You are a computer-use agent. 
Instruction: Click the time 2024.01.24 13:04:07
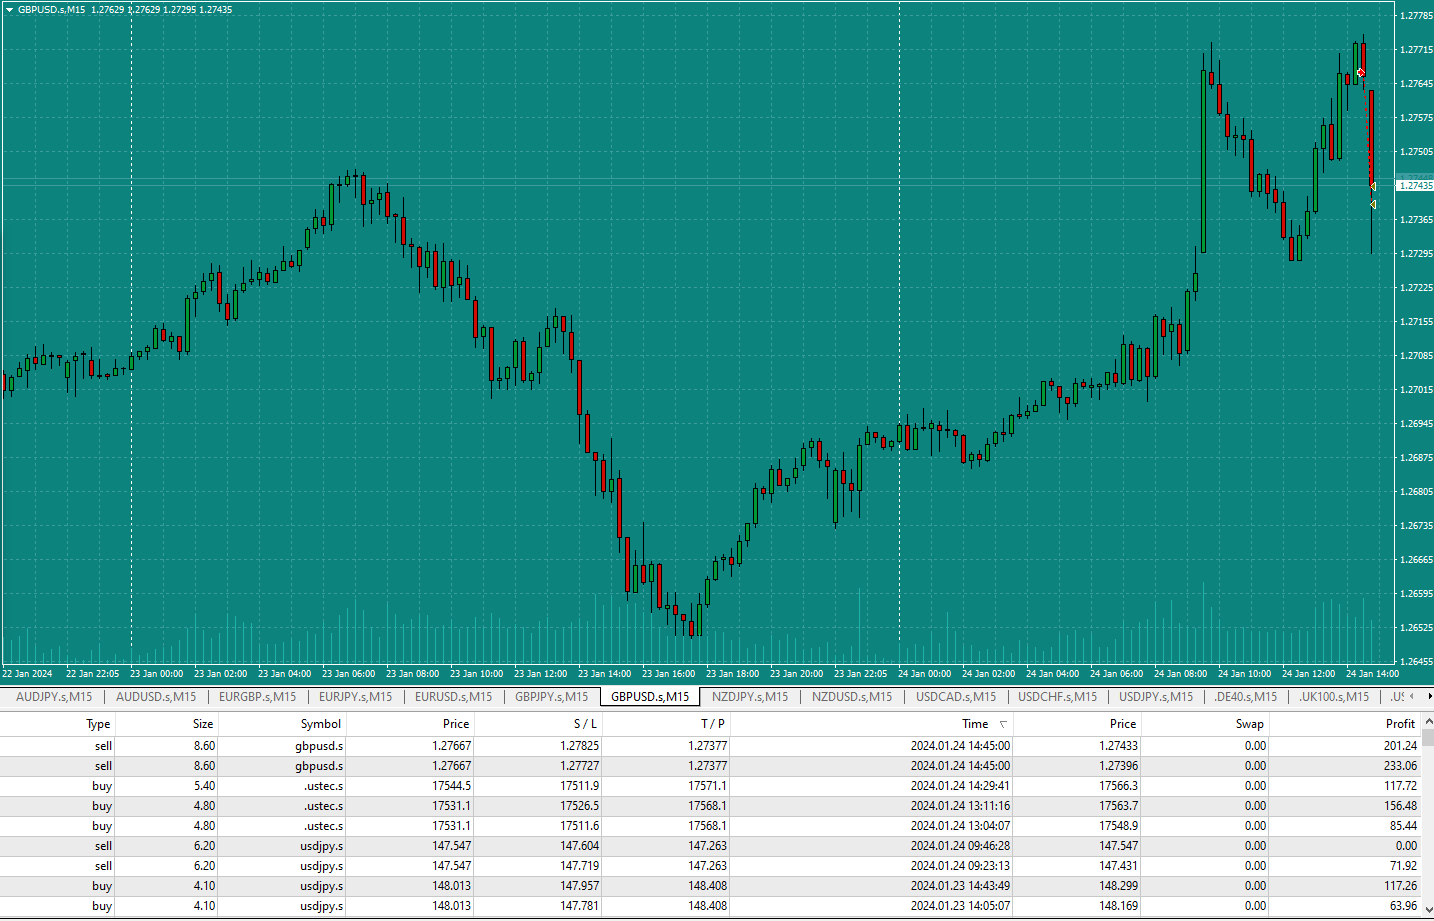960,826
